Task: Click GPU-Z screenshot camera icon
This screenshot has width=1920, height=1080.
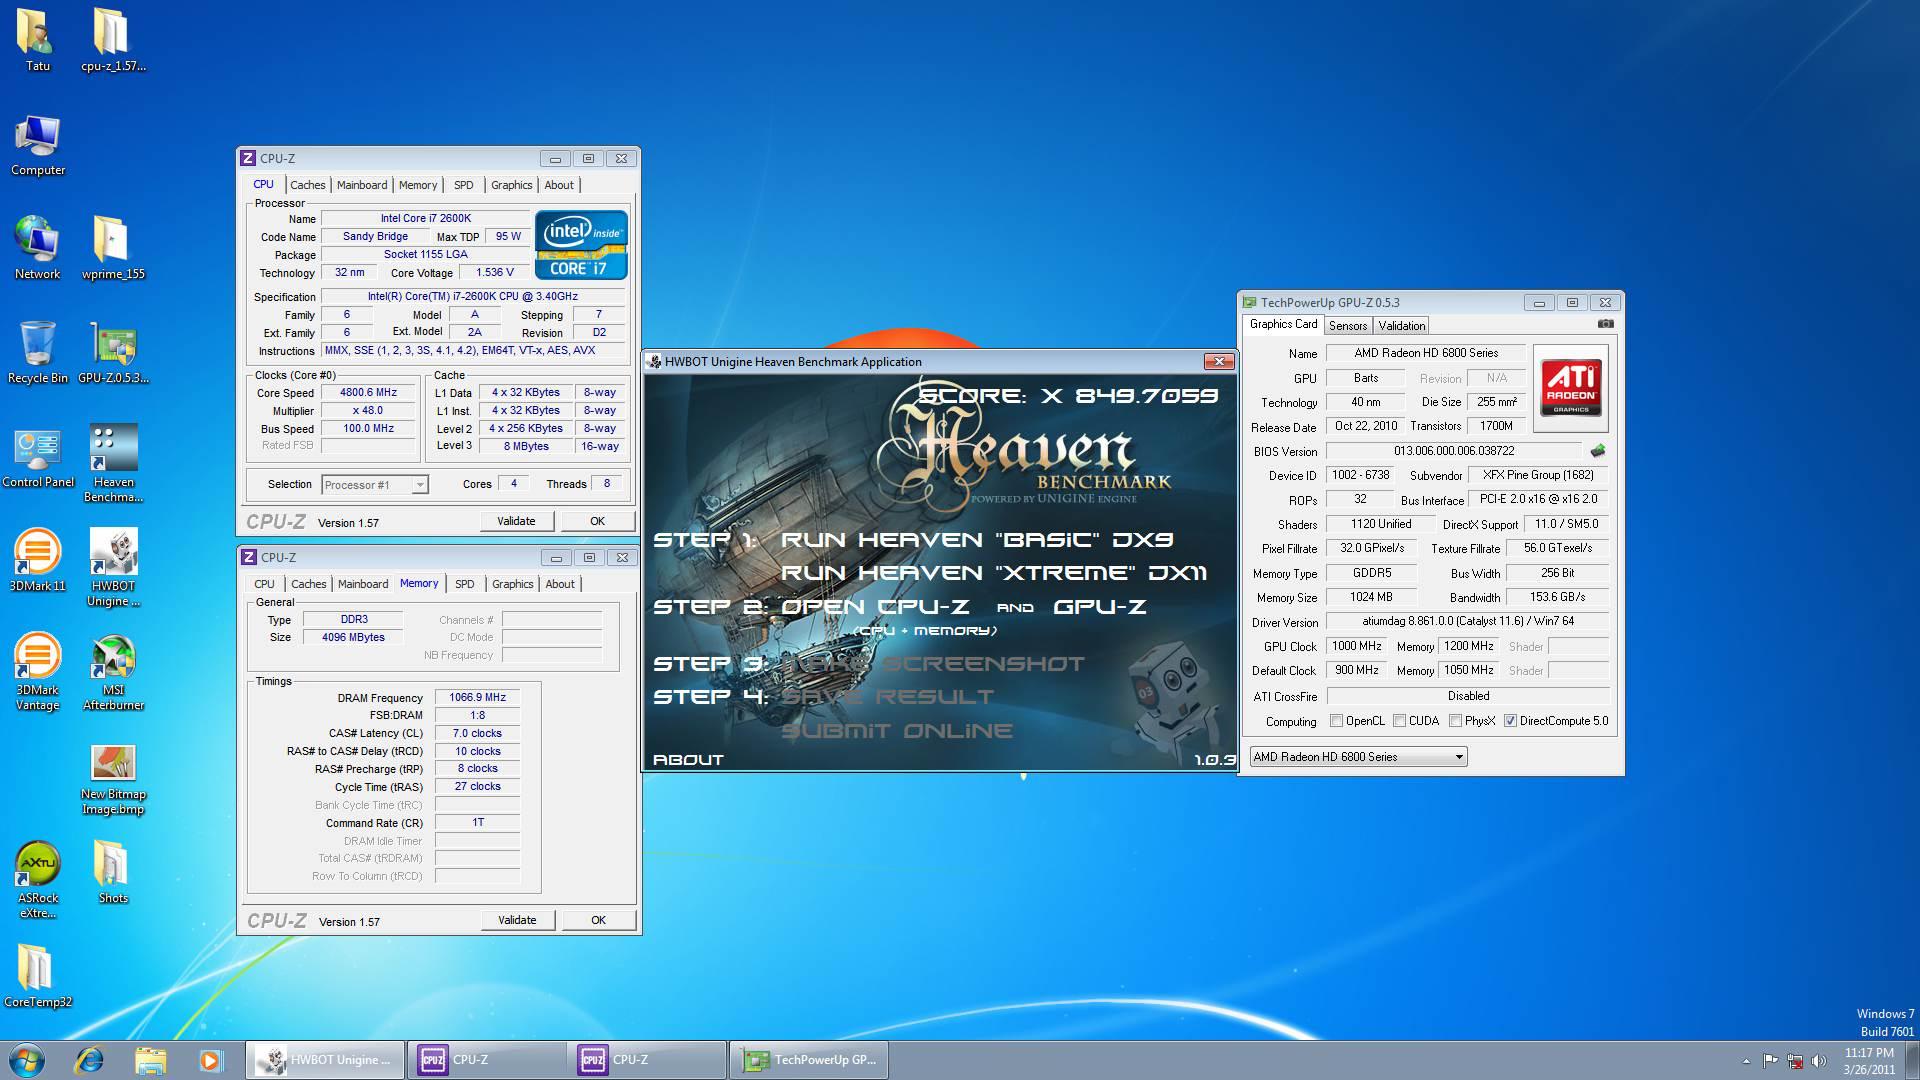Action: click(1605, 324)
